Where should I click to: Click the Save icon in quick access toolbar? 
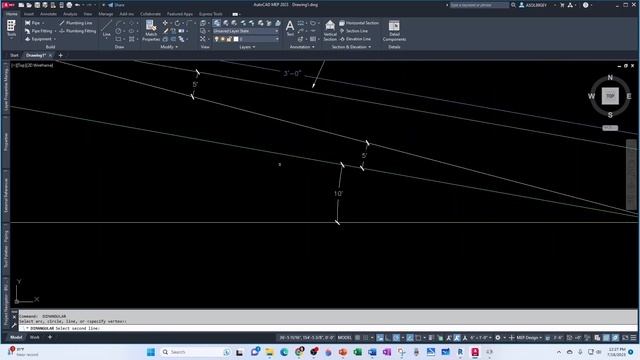point(37,5)
